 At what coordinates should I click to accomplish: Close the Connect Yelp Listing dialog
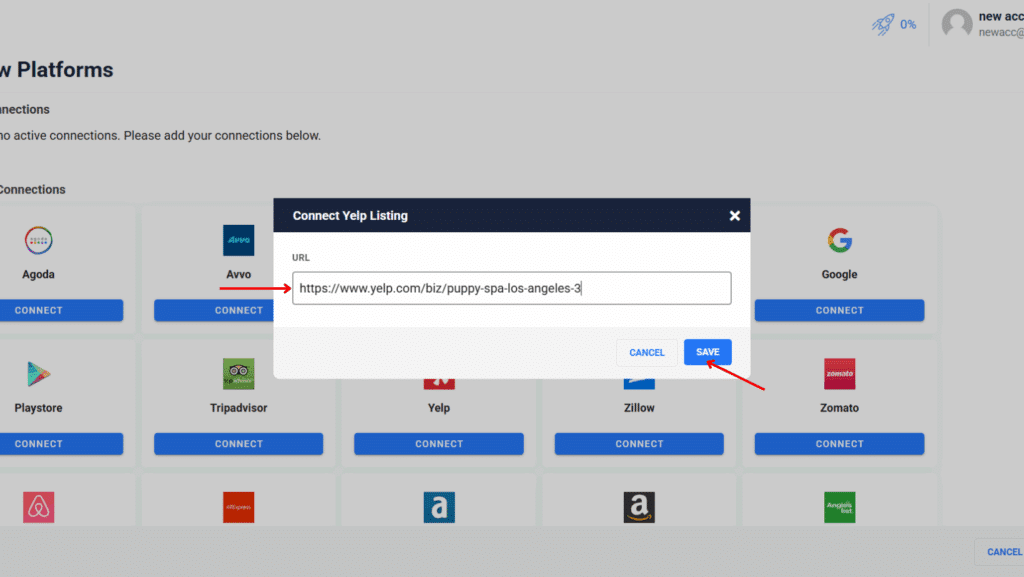(735, 215)
